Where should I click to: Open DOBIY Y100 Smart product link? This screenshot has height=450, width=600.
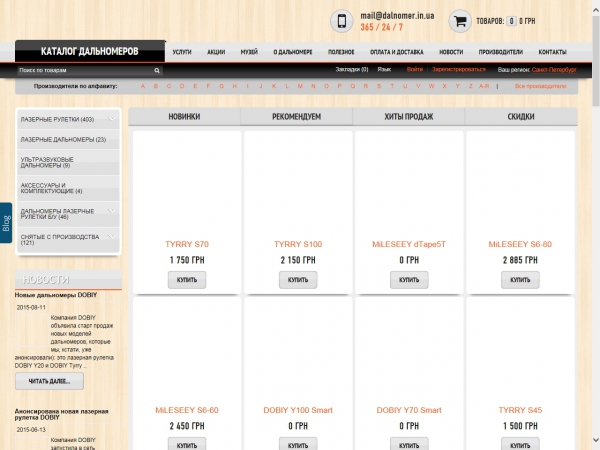coord(298,410)
